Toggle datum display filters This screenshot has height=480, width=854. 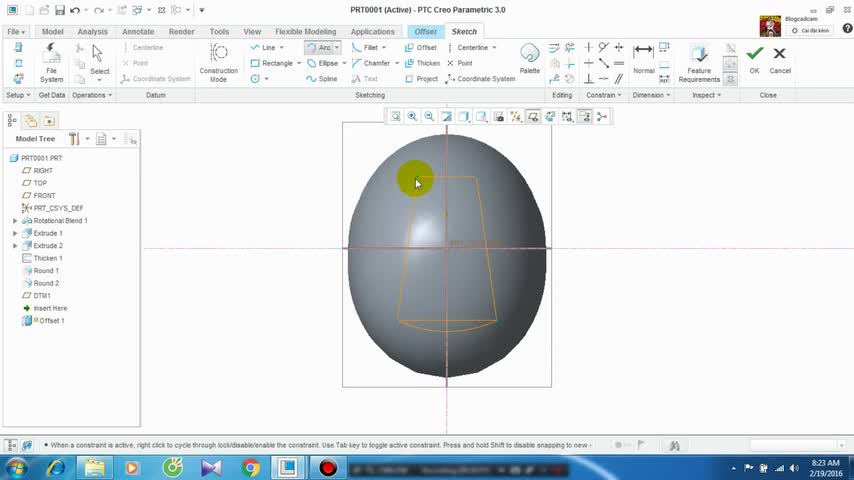pyautogui.click(x=515, y=117)
